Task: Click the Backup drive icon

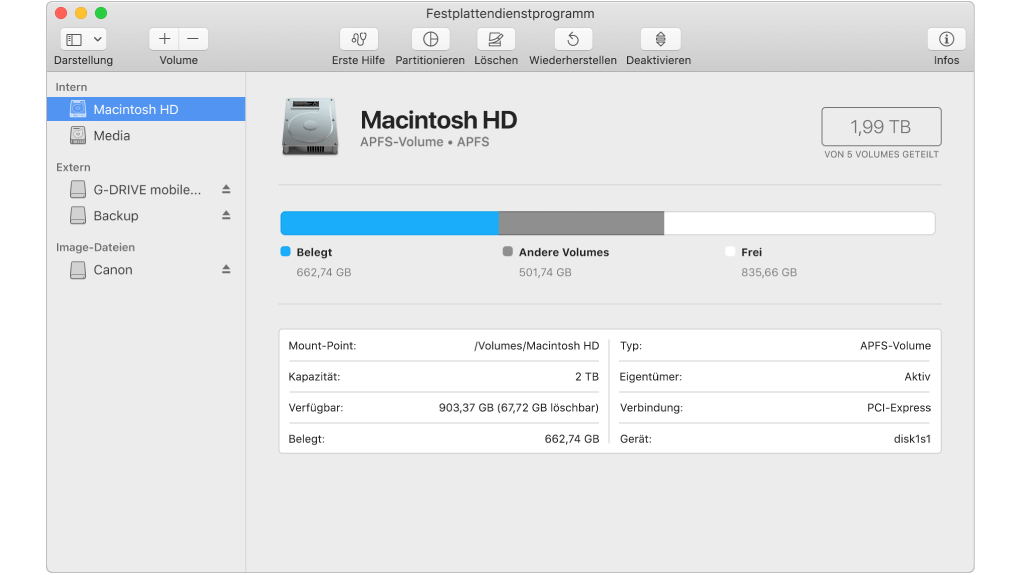Action: (78, 215)
